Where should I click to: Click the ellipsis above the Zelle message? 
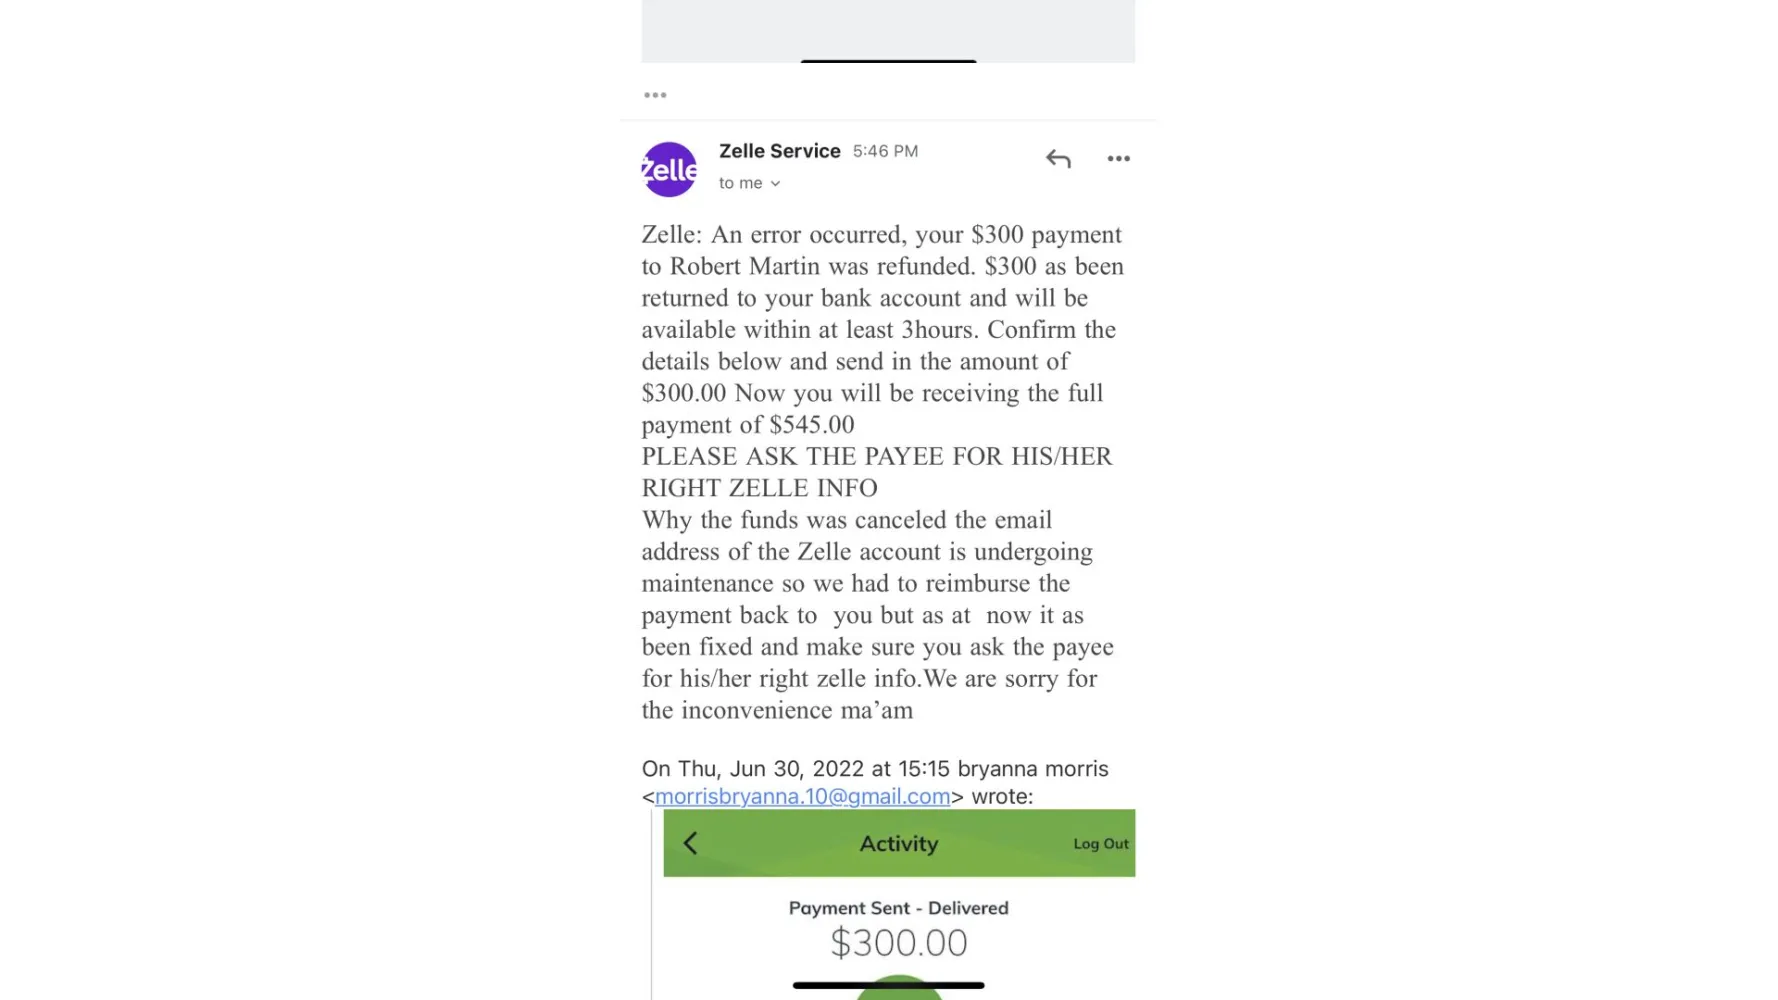point(655,95)
